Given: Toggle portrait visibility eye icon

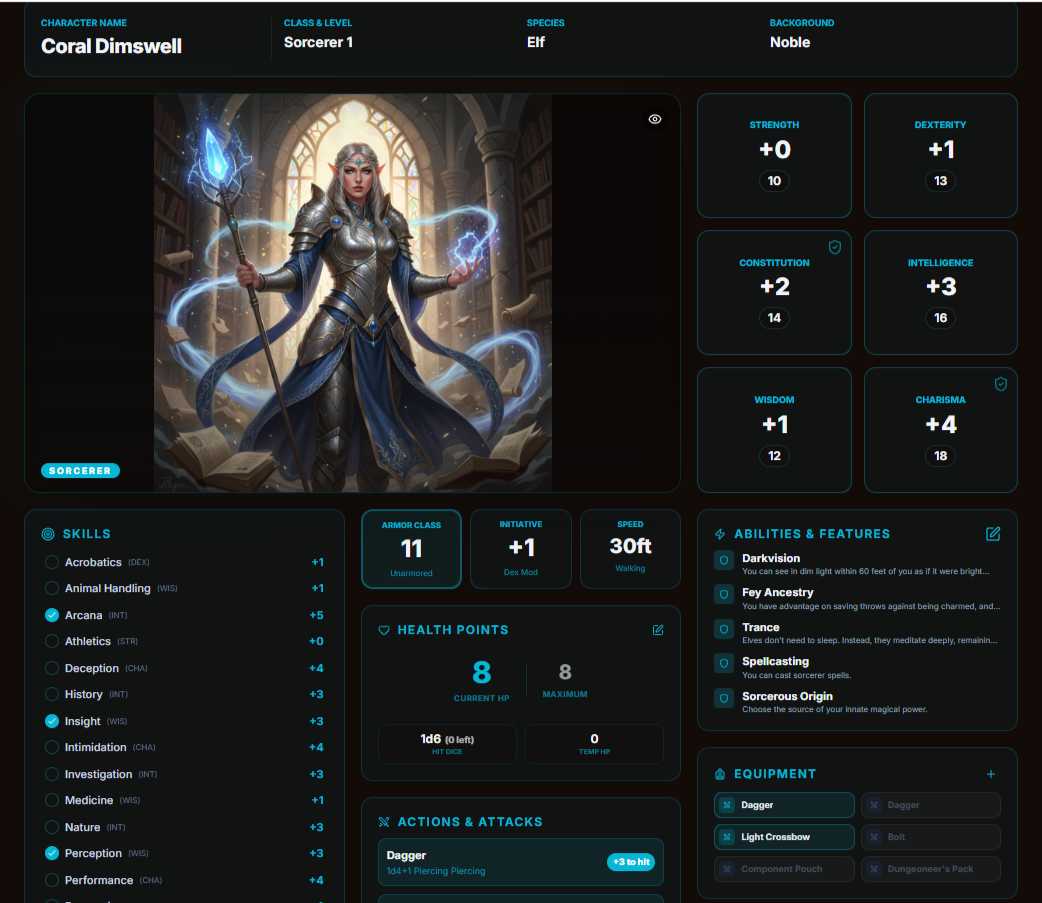Looking at the screenshot, I should pos(655,119).
